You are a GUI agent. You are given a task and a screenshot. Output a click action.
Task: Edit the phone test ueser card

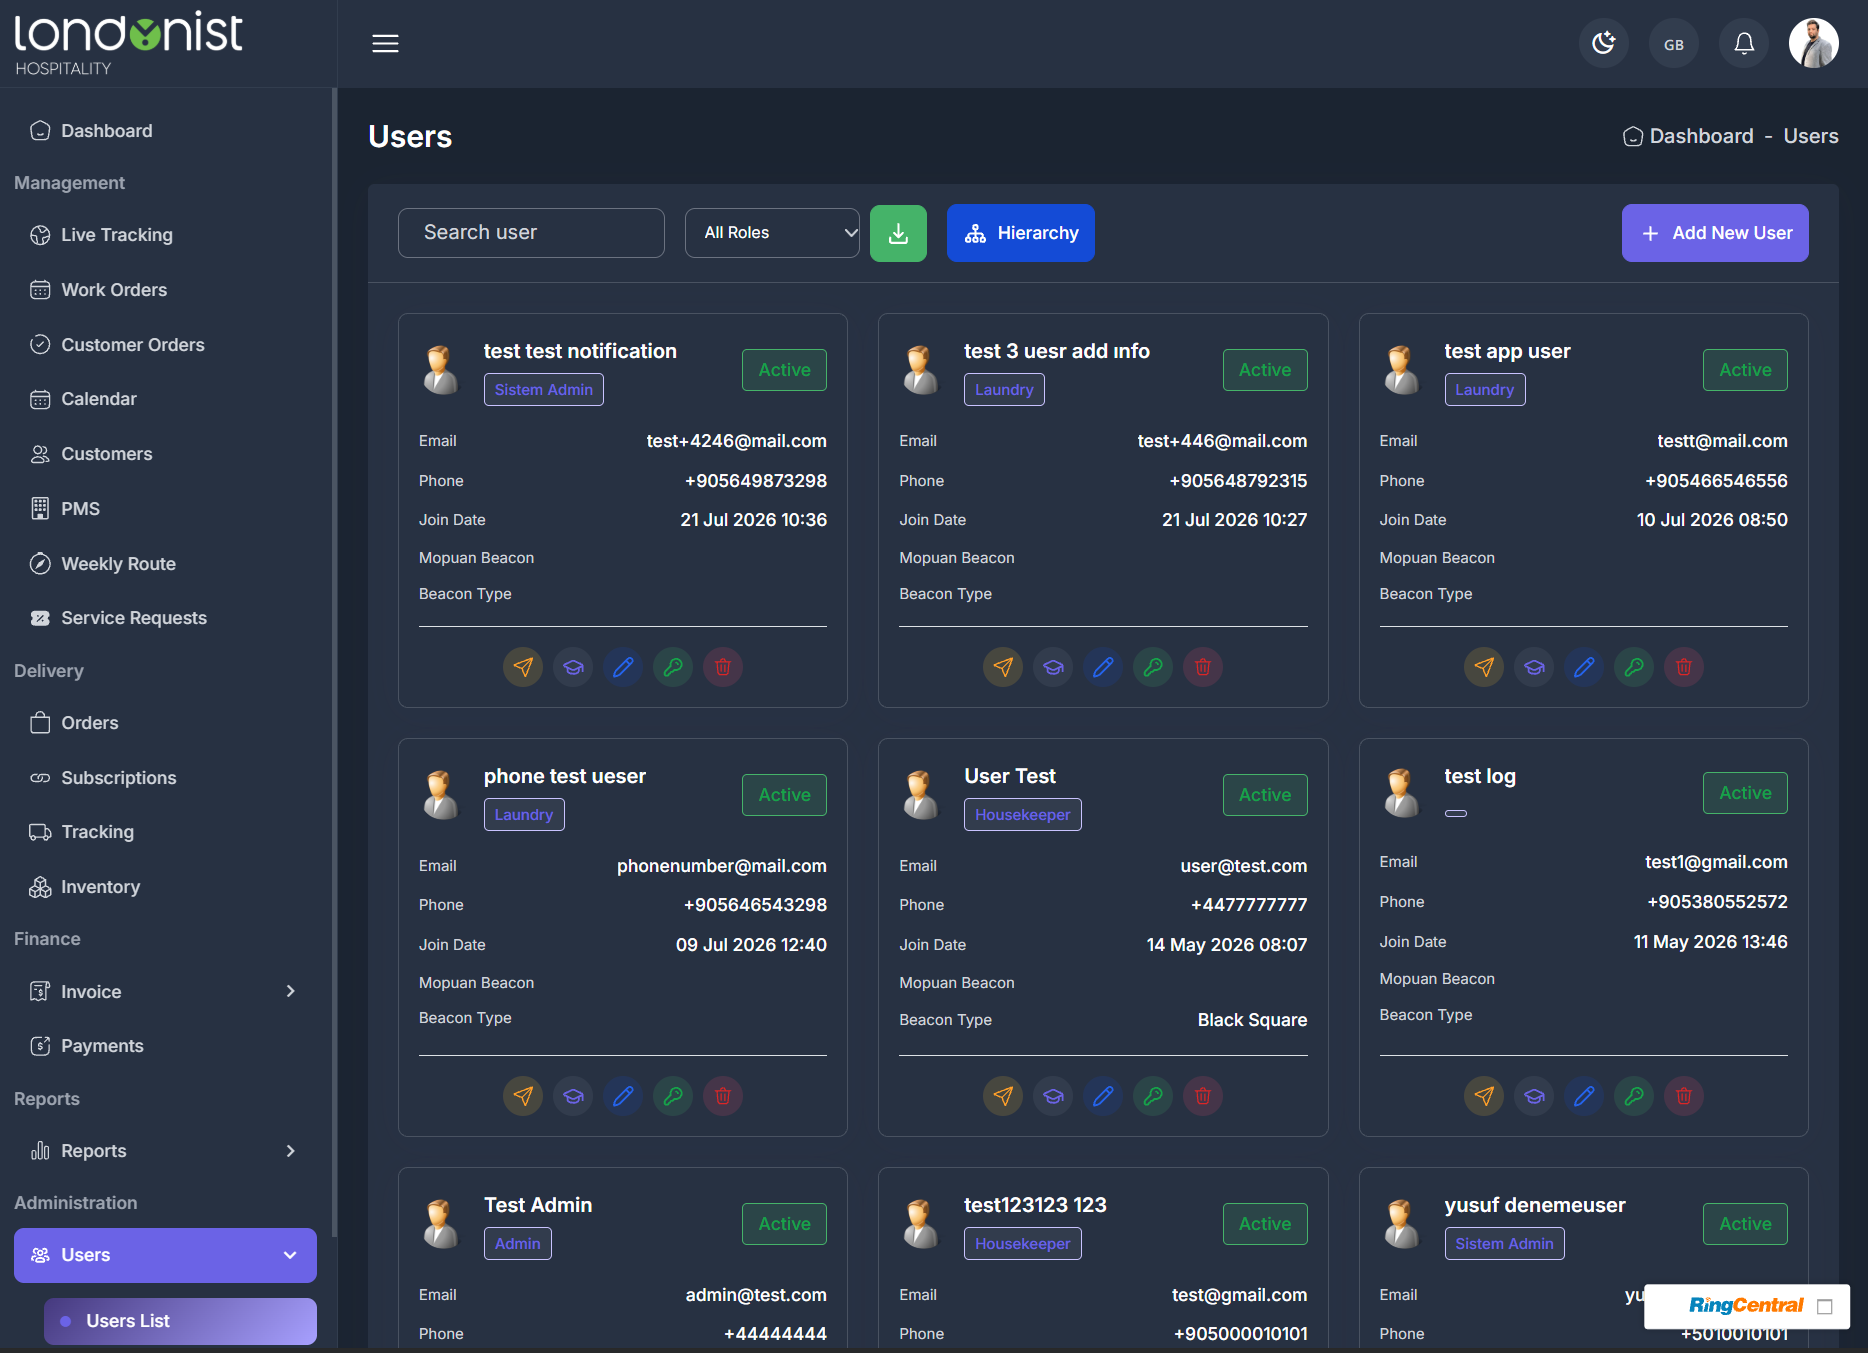tap(623, 1096)
